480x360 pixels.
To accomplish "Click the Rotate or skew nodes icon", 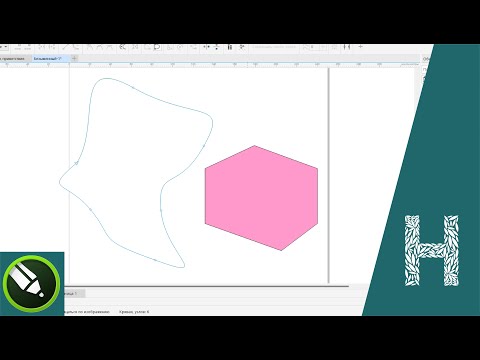I will tap(180, 47).
